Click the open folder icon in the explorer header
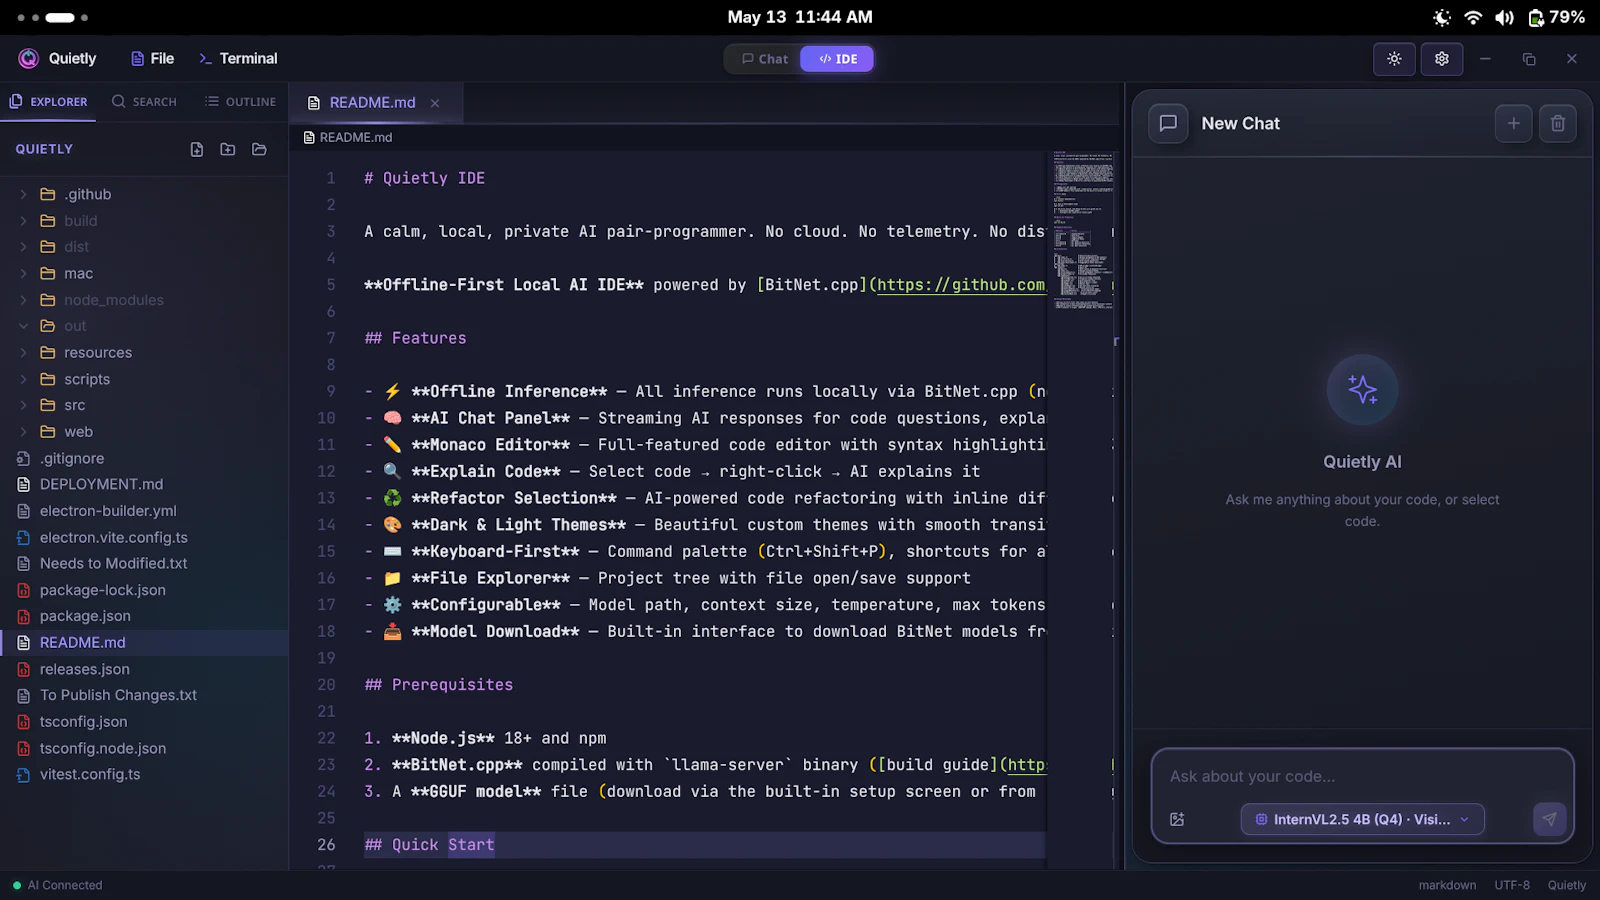The width and height of the screenshot is (1600, 900). (x=259, y=149)
